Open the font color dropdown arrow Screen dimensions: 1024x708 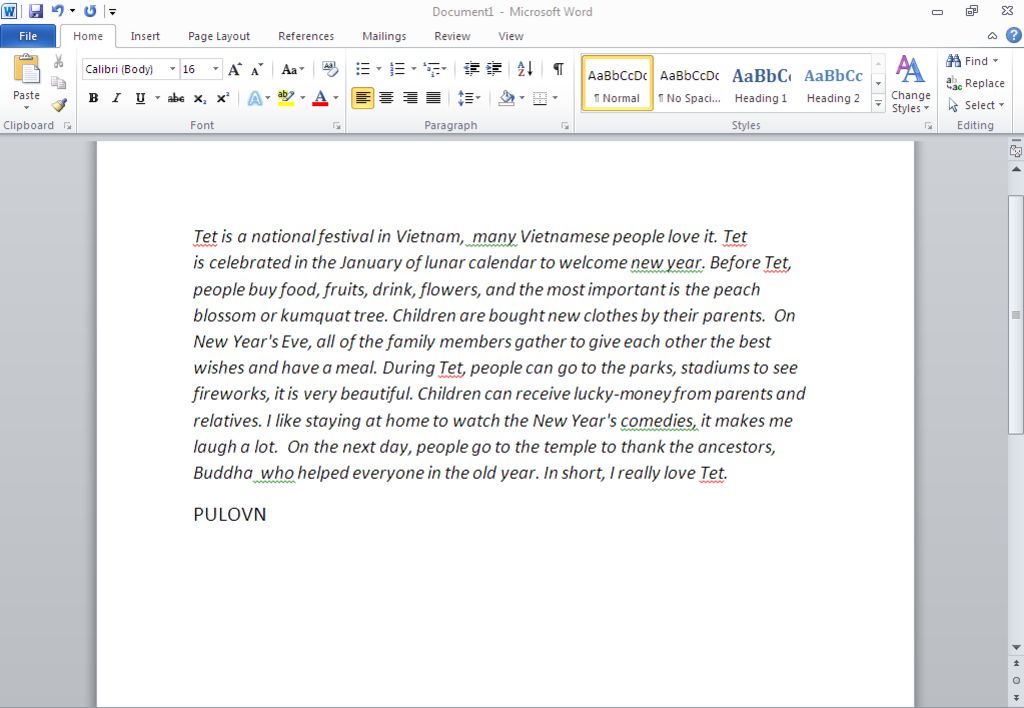click(336, 98)
